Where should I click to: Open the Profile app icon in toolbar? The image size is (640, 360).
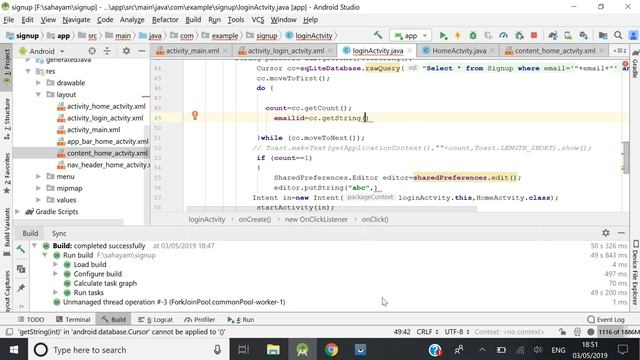pyautogui.click(x=503, y=36)
